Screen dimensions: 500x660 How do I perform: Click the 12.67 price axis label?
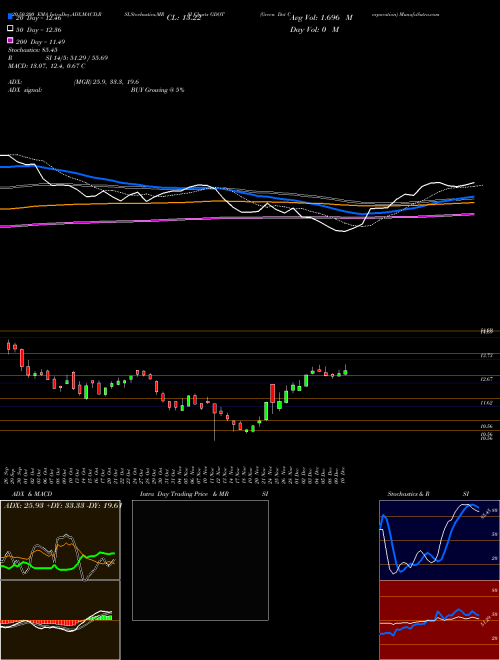point(487,379)
